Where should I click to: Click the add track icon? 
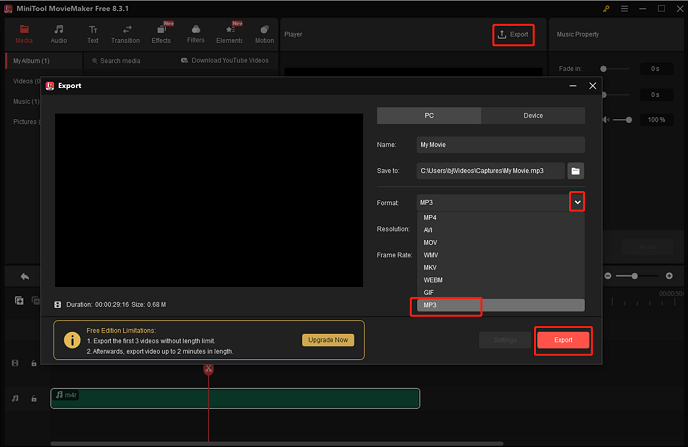point(19,300)
